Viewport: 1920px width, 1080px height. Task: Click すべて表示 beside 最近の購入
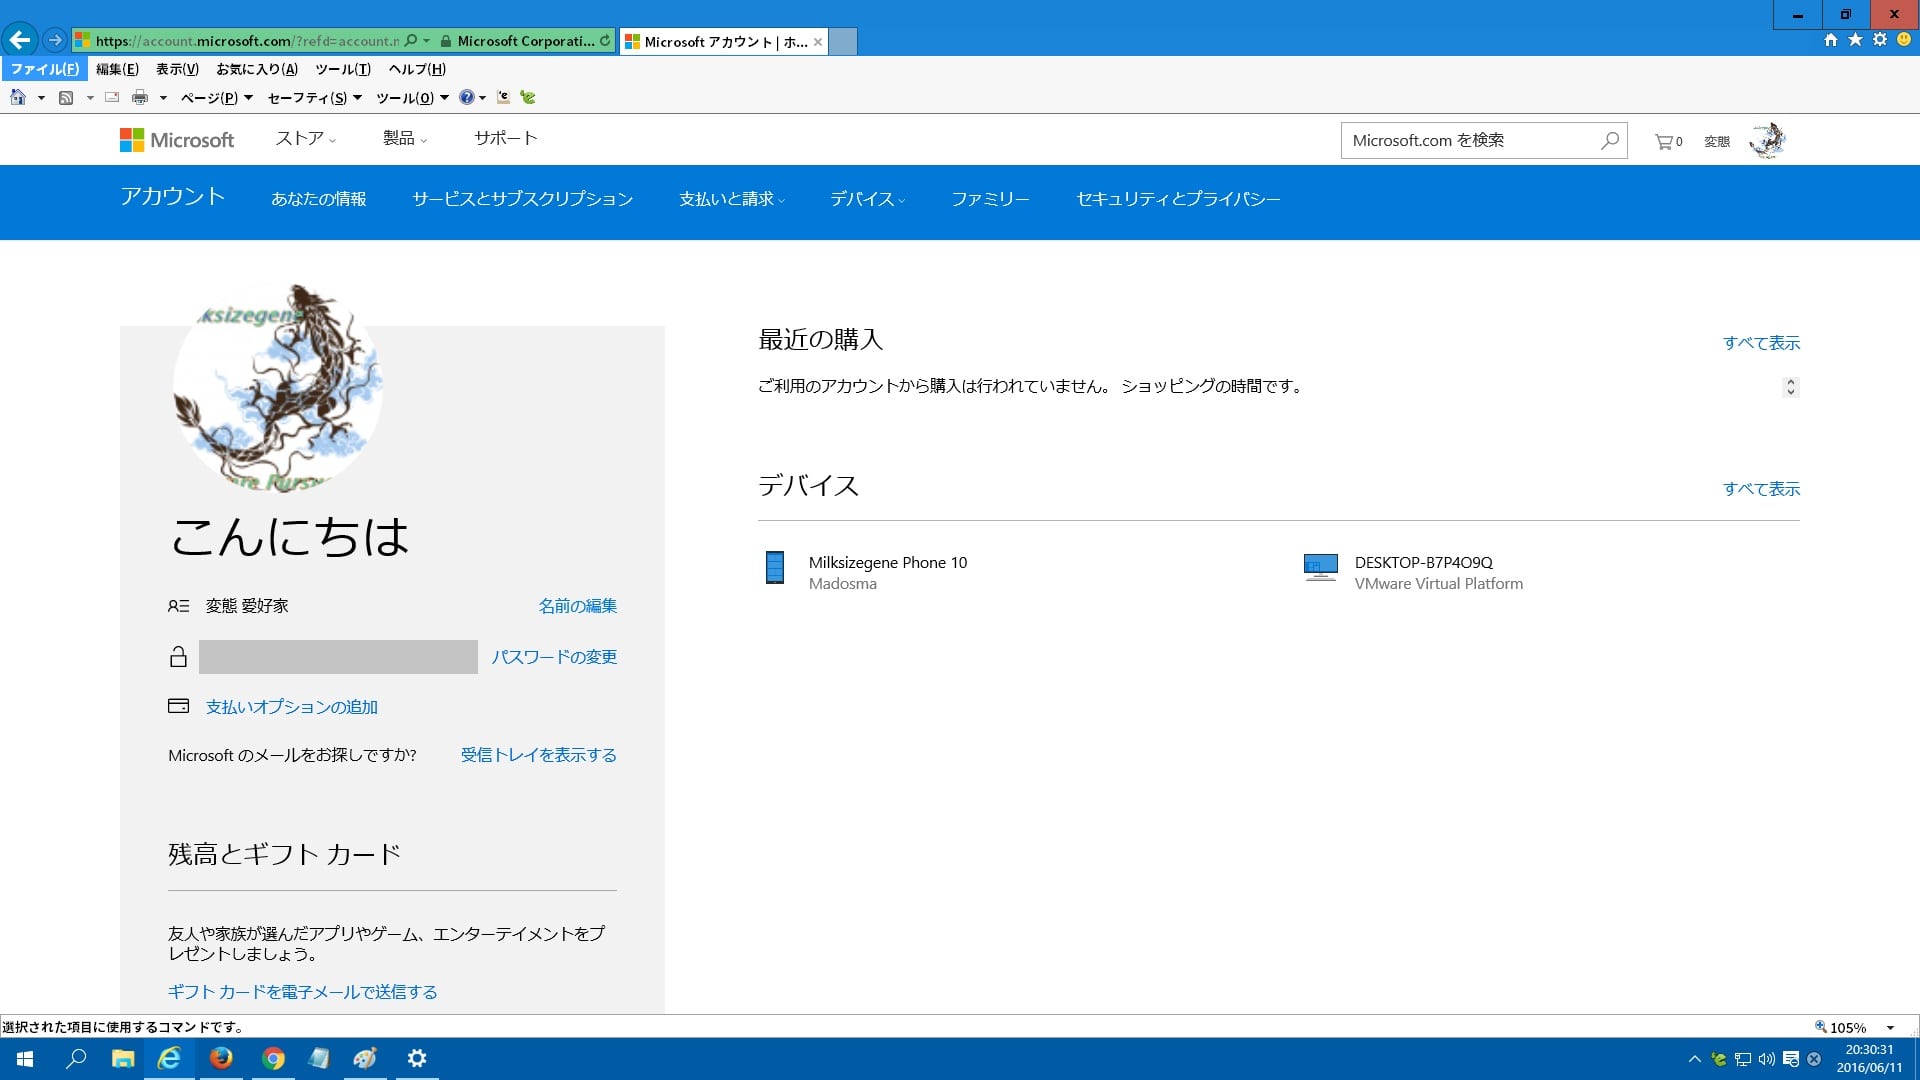point(1761,343)
